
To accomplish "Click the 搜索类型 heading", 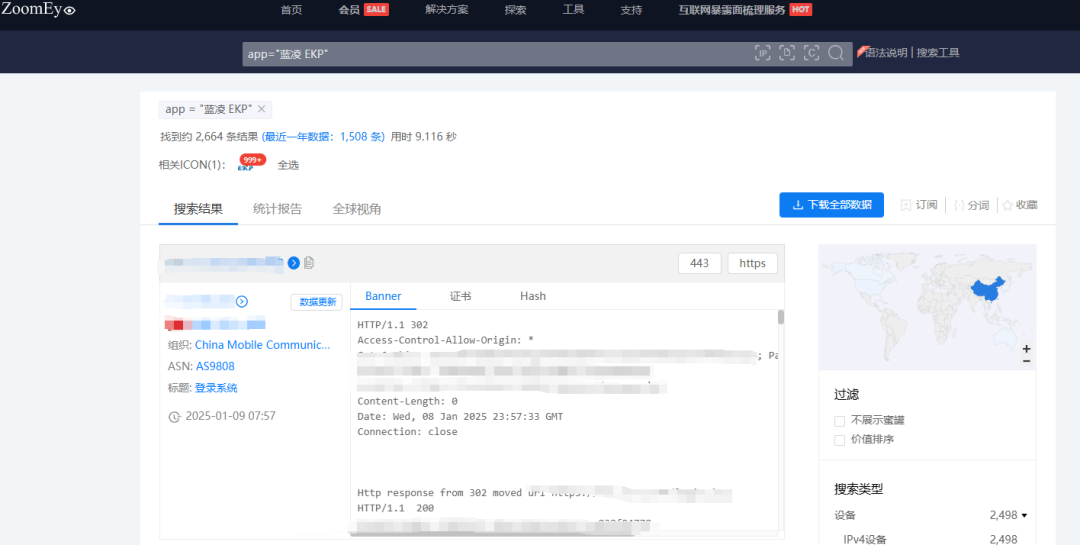I will [858, 489].
